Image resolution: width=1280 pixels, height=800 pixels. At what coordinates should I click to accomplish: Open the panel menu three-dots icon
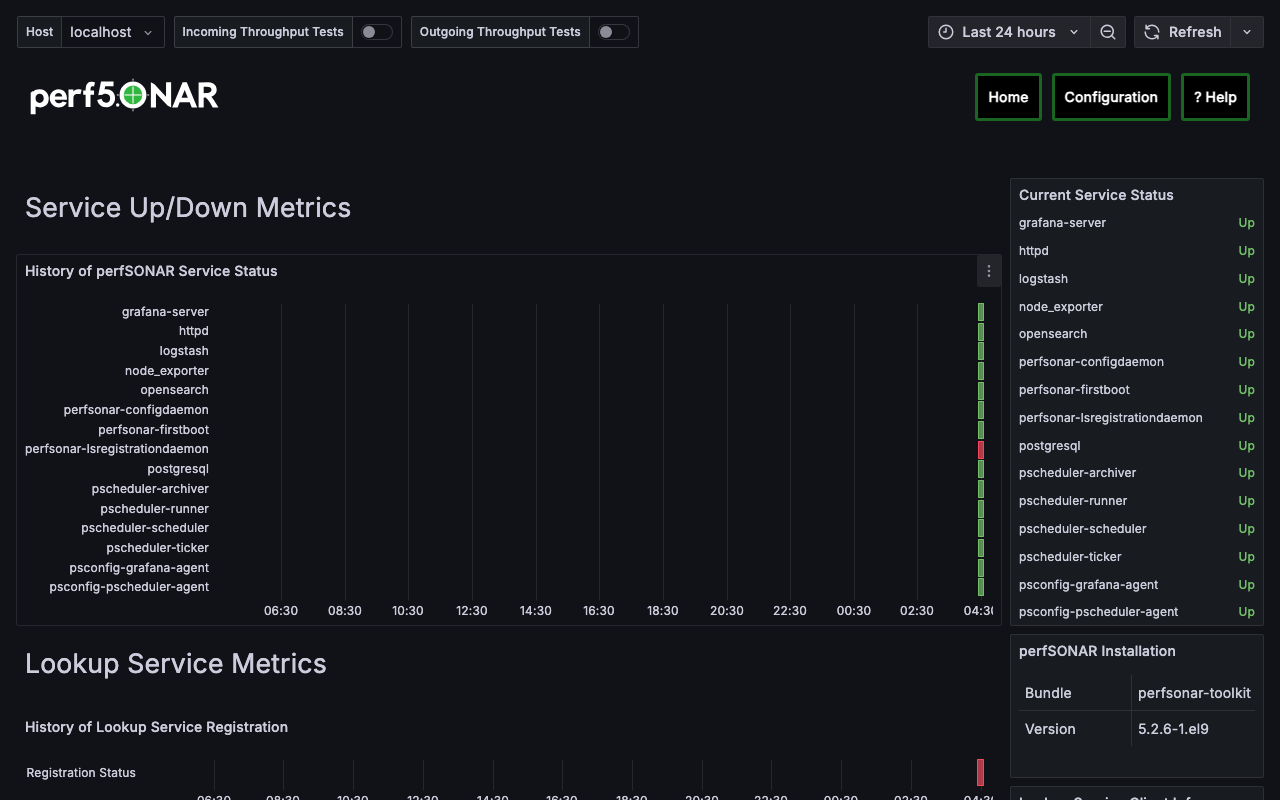pos(989,271)
